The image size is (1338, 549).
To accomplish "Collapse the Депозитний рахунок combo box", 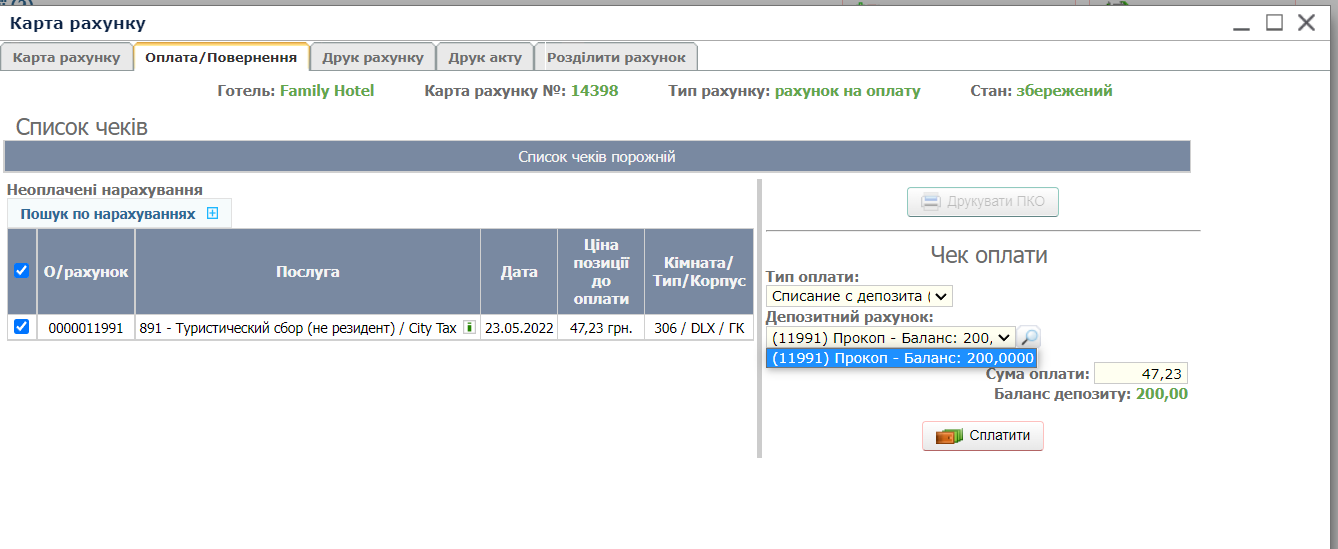I will click(x=890, y=338).
